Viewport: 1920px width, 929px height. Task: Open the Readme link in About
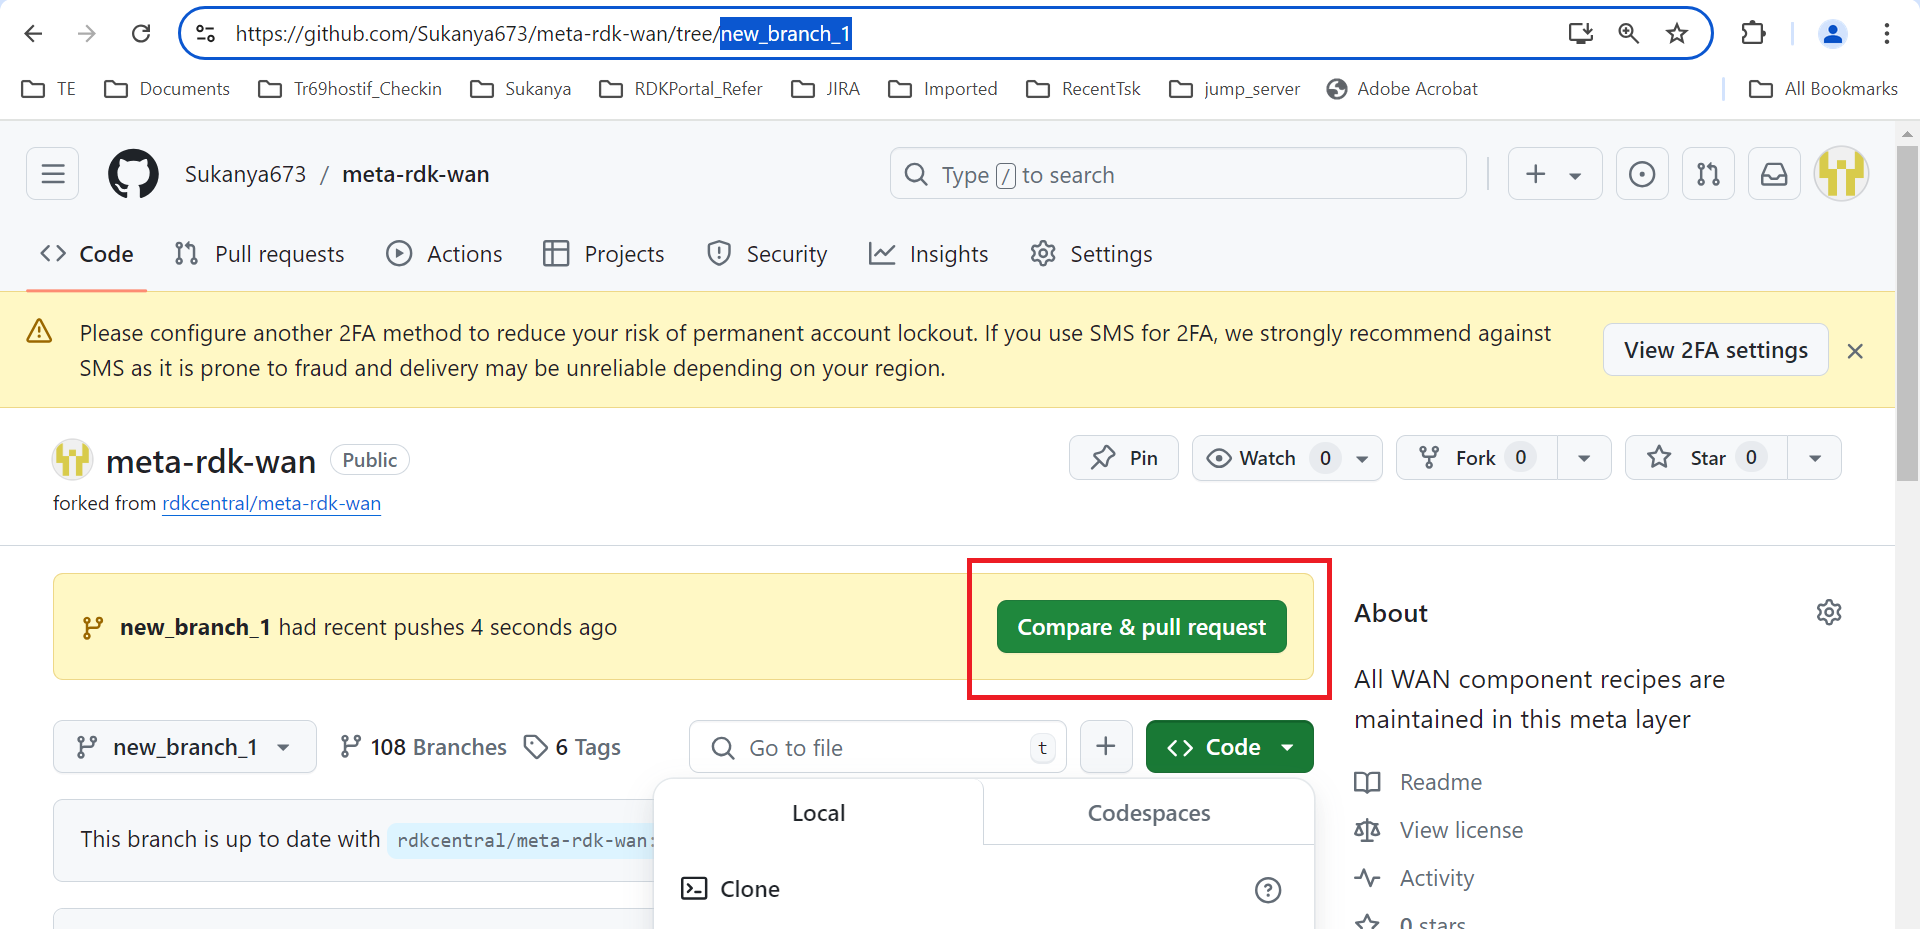(1419, 782)
